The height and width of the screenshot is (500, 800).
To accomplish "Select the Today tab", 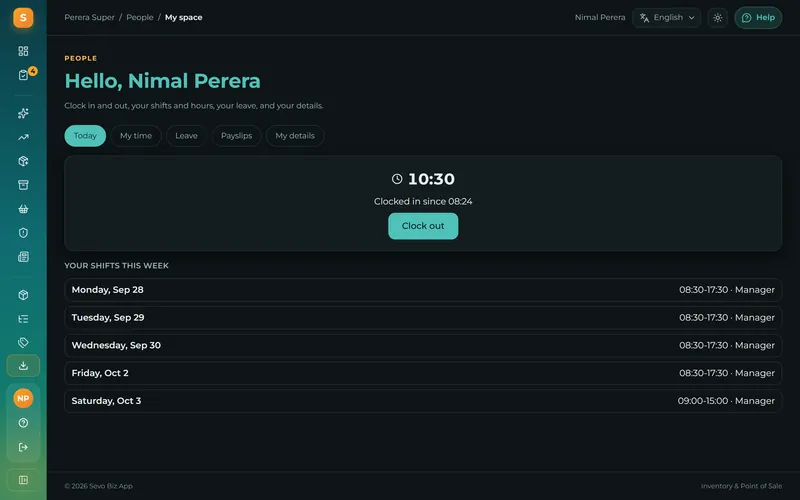I will [85, 136].
